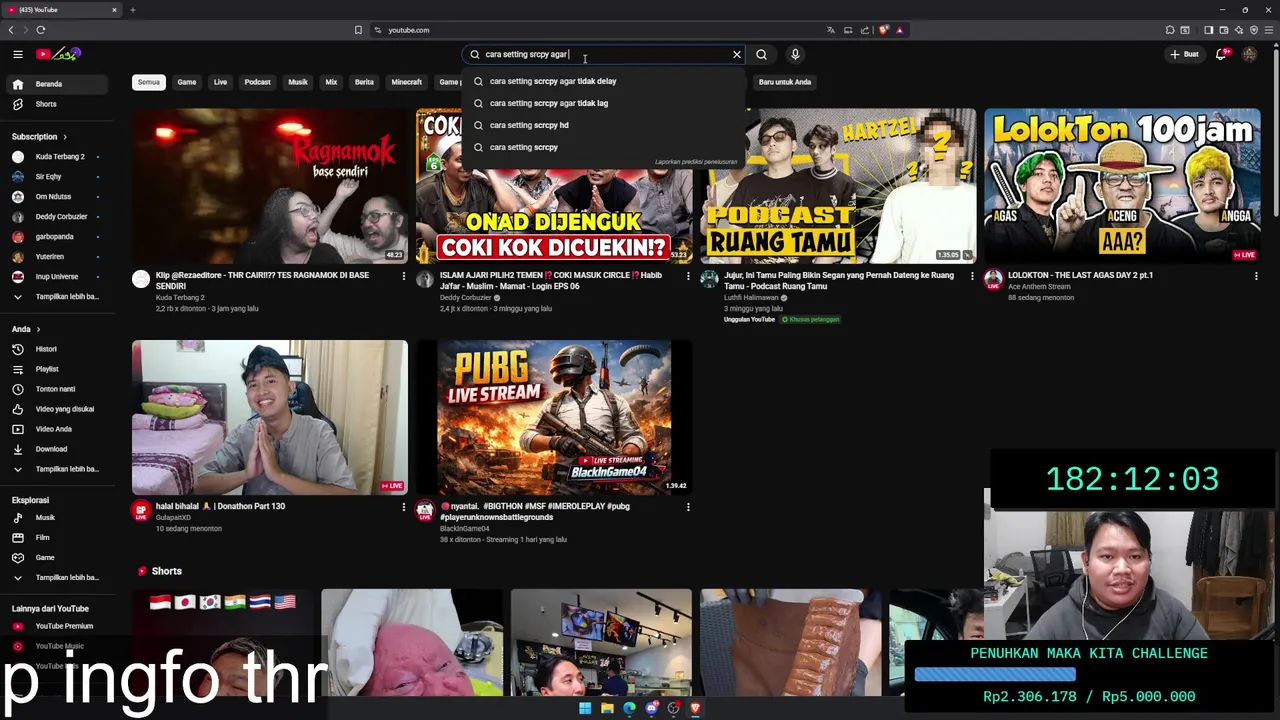The image size is (1280, 720).
Task: Expand more Eksplorasi items below Game
Action: (56, 578)
